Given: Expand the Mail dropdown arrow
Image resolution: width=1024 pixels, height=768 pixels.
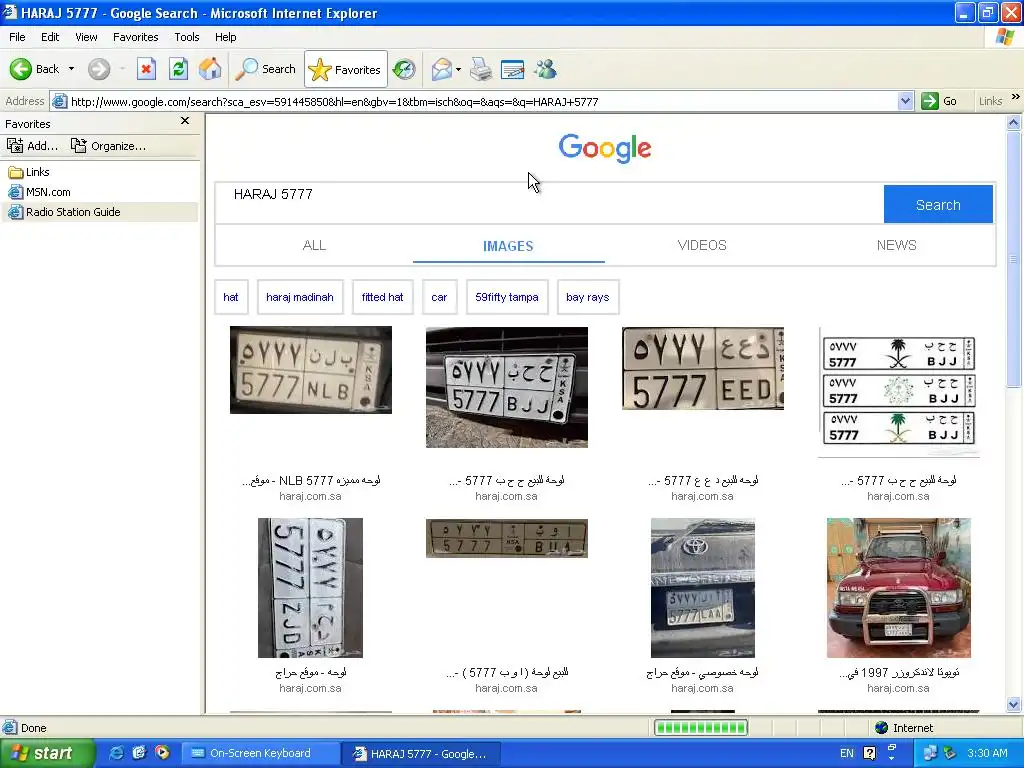Looking at the screenshot, I should [458, 69].
